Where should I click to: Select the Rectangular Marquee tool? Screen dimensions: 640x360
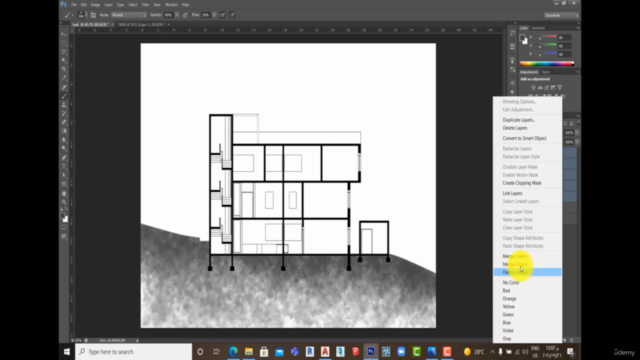pos(64,43)
